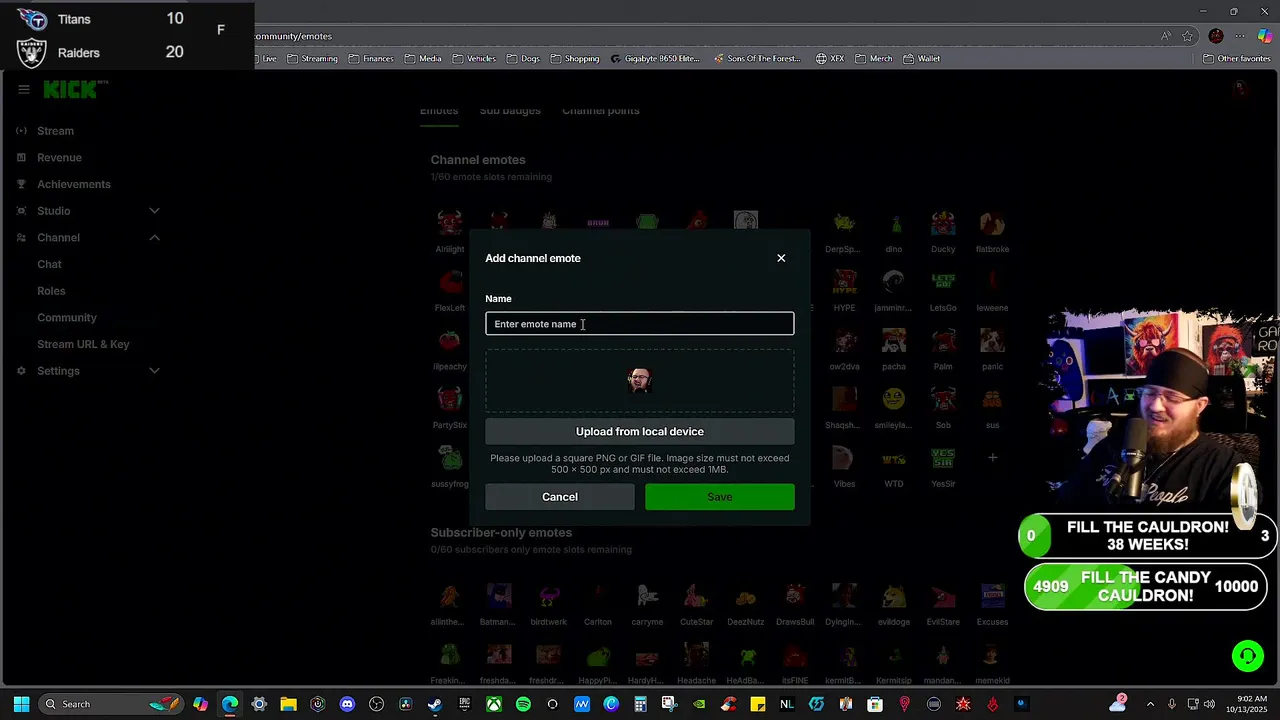Add page to favorites star icon
Screen dimensions: 1280x720
(1188, 36)
